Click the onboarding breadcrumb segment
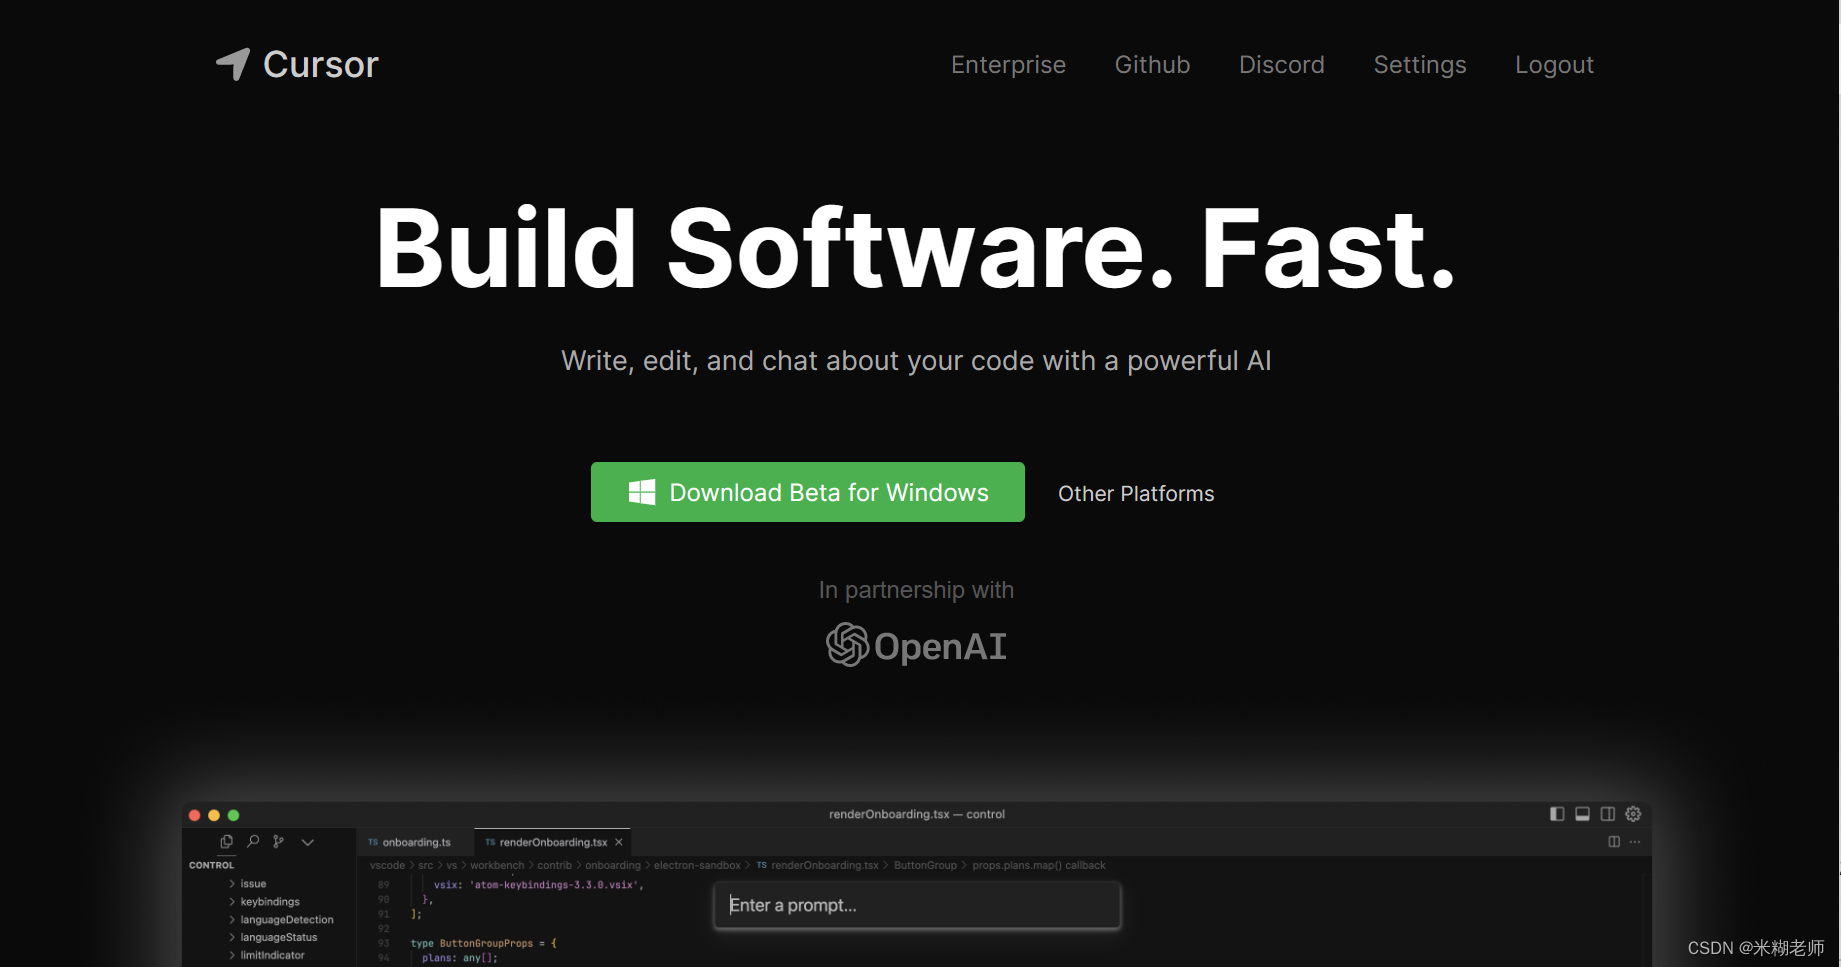 (x=612, y=866)
